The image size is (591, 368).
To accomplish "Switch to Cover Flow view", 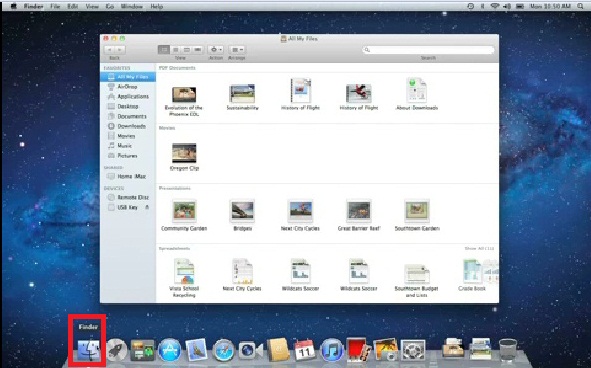I will [x=198, y=49].
